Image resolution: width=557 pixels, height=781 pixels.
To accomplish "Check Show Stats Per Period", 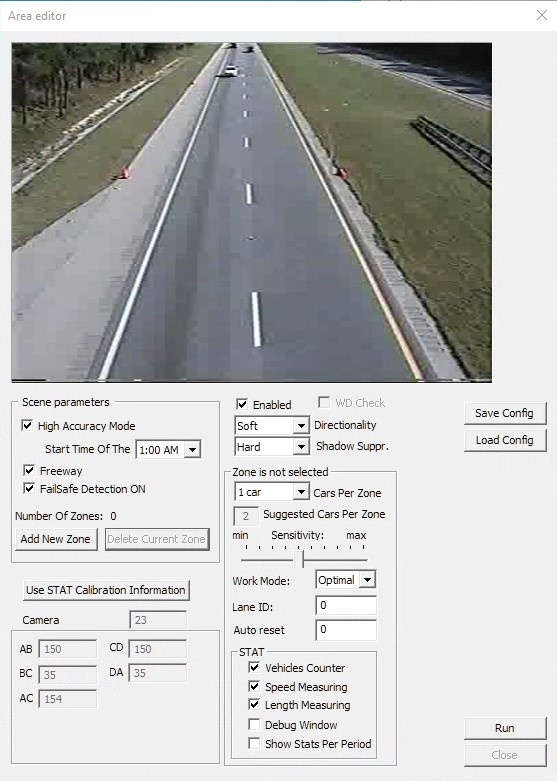I will point(254,743).
